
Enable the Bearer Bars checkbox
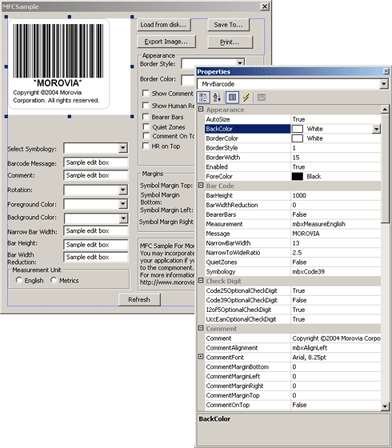(146, 117)
